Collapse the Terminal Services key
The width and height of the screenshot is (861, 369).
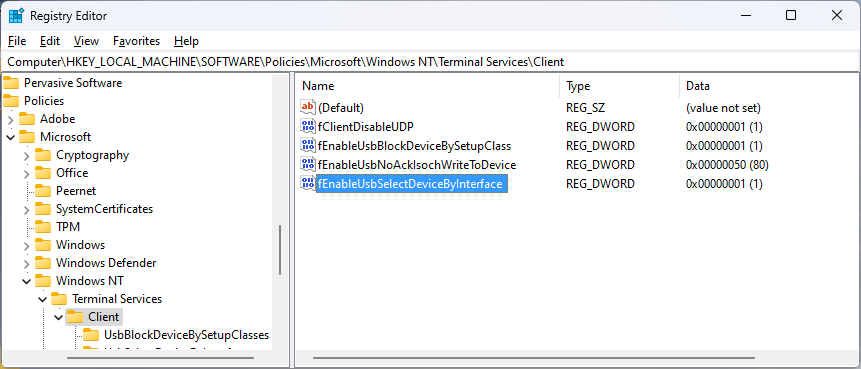click(43, 299)
